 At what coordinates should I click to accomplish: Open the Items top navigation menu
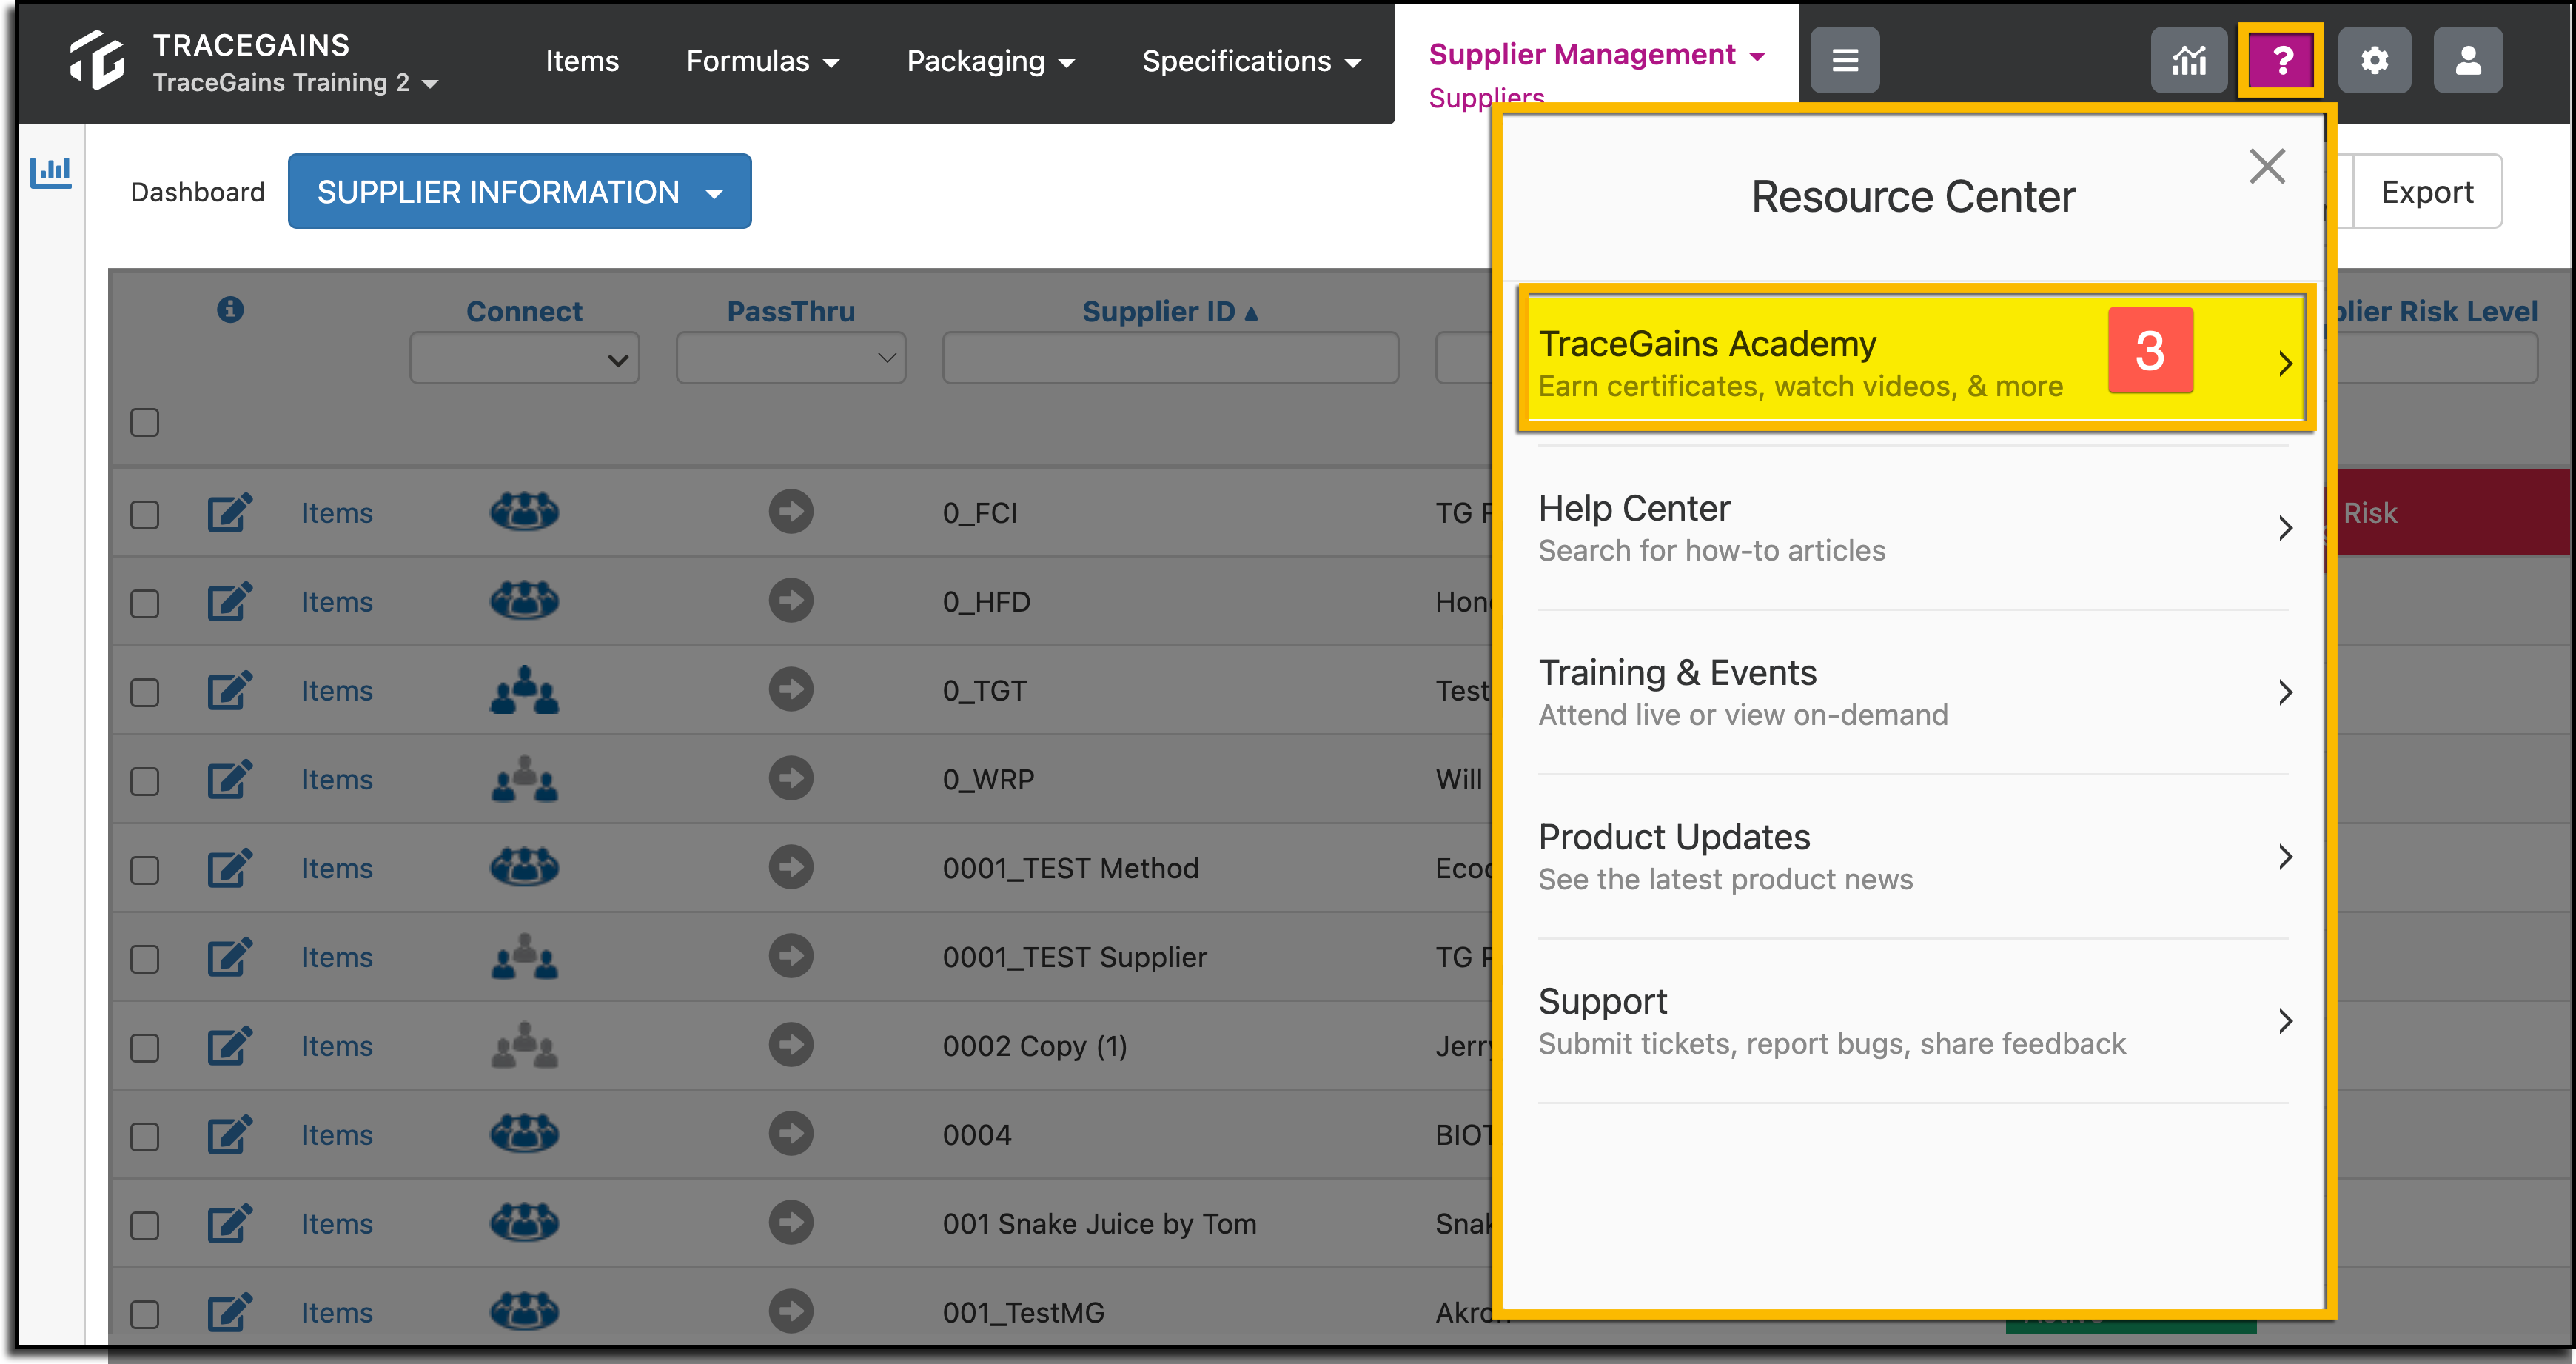coord(582,62)
